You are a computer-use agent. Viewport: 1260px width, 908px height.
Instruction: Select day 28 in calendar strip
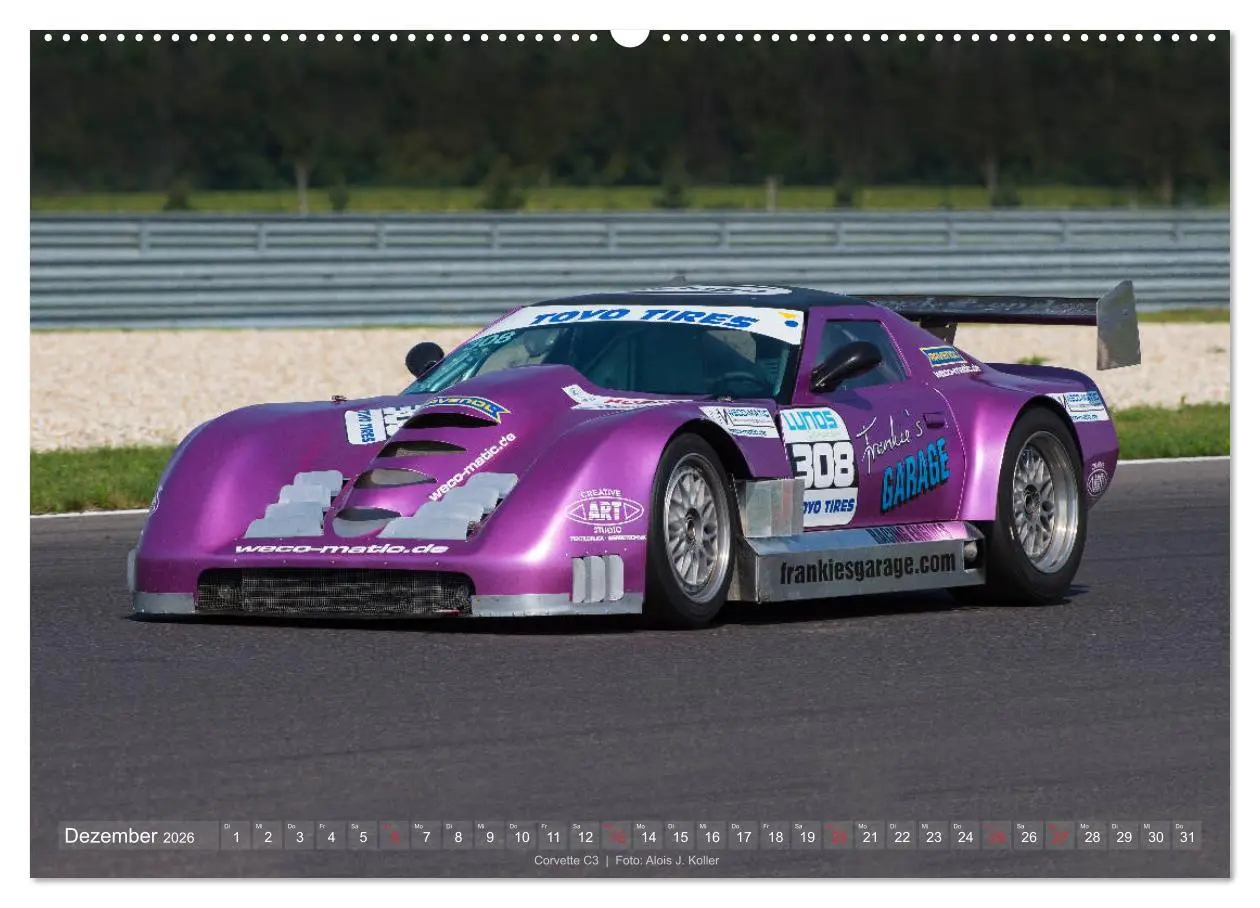tap(1092, 836)
